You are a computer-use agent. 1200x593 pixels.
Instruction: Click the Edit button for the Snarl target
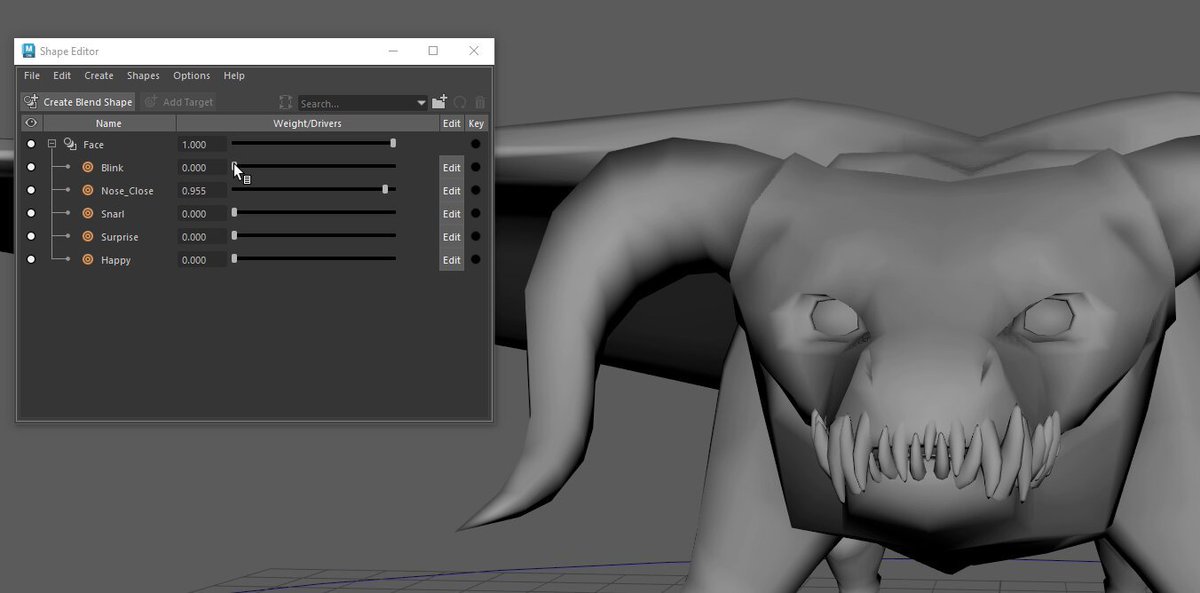(x=452, y=214)
